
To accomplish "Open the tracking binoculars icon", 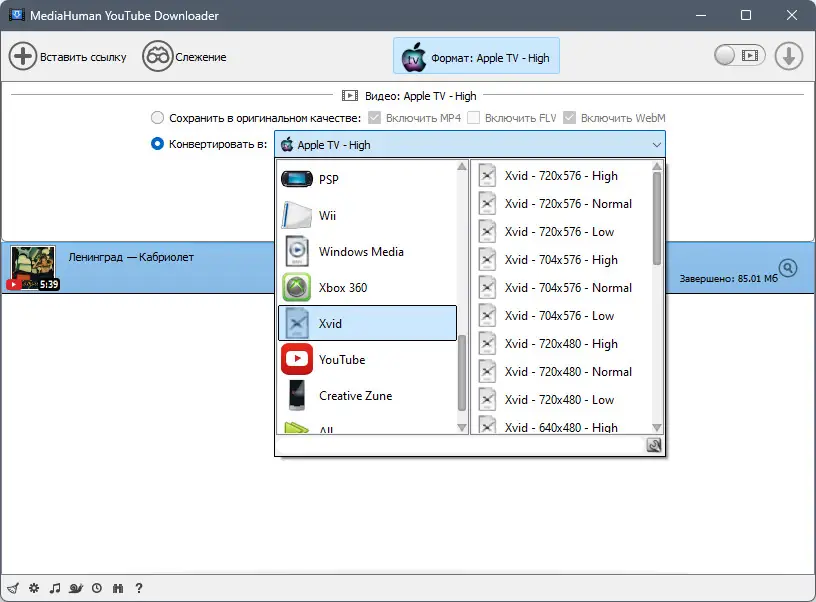I will point(157,56).
